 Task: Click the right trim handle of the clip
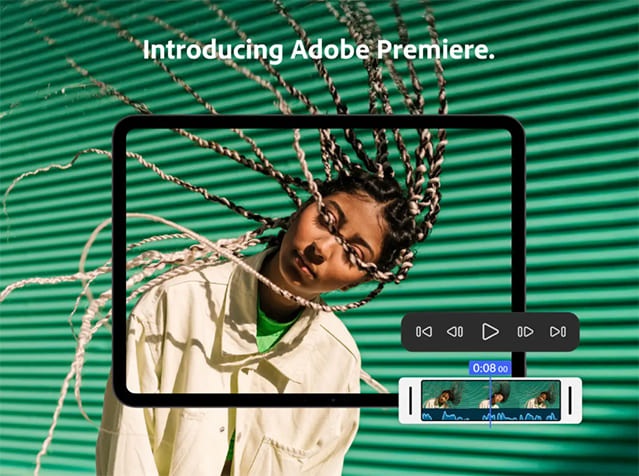pos(570,400)
